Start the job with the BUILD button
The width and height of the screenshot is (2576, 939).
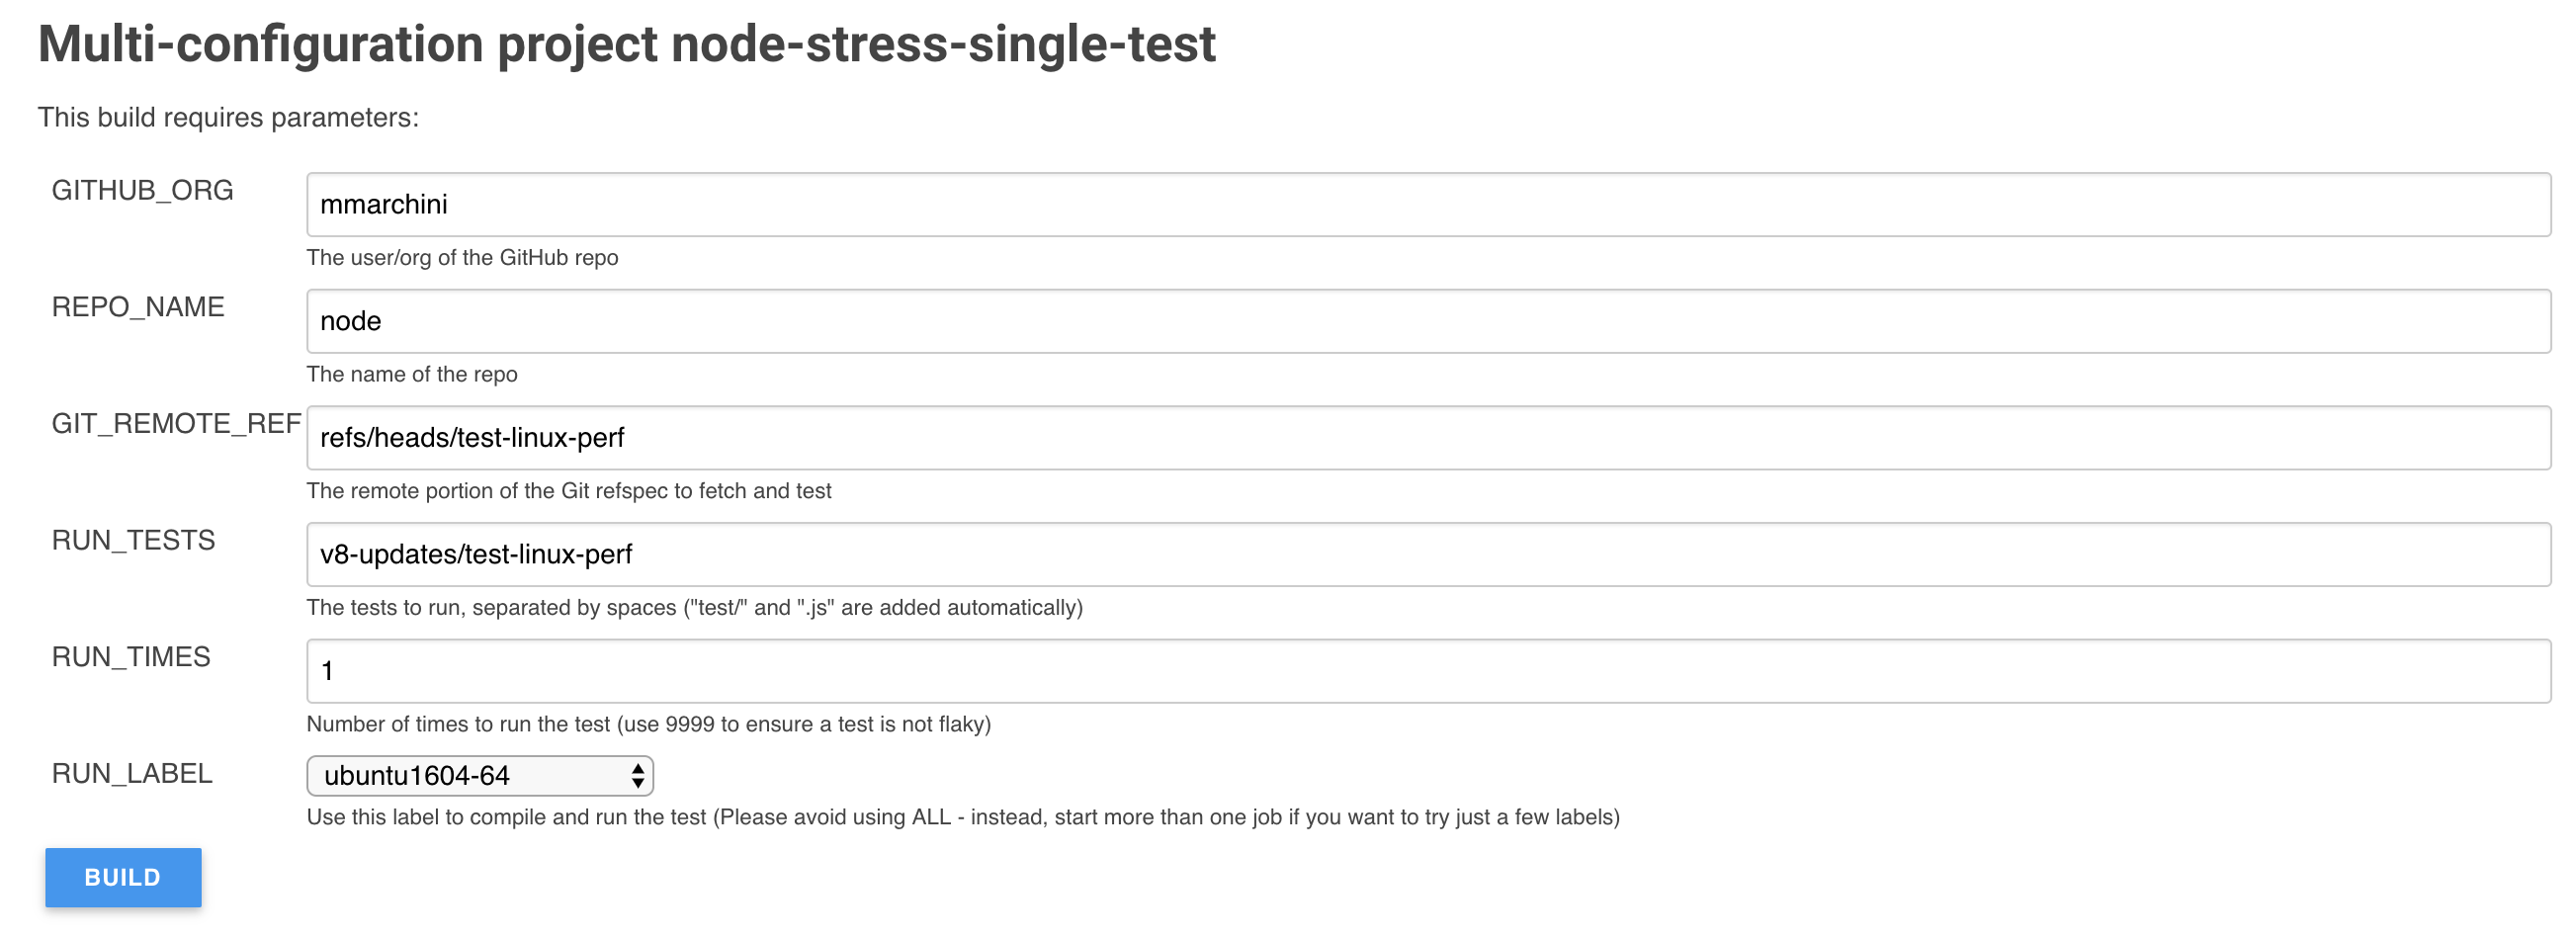click(x=123, y=878)
